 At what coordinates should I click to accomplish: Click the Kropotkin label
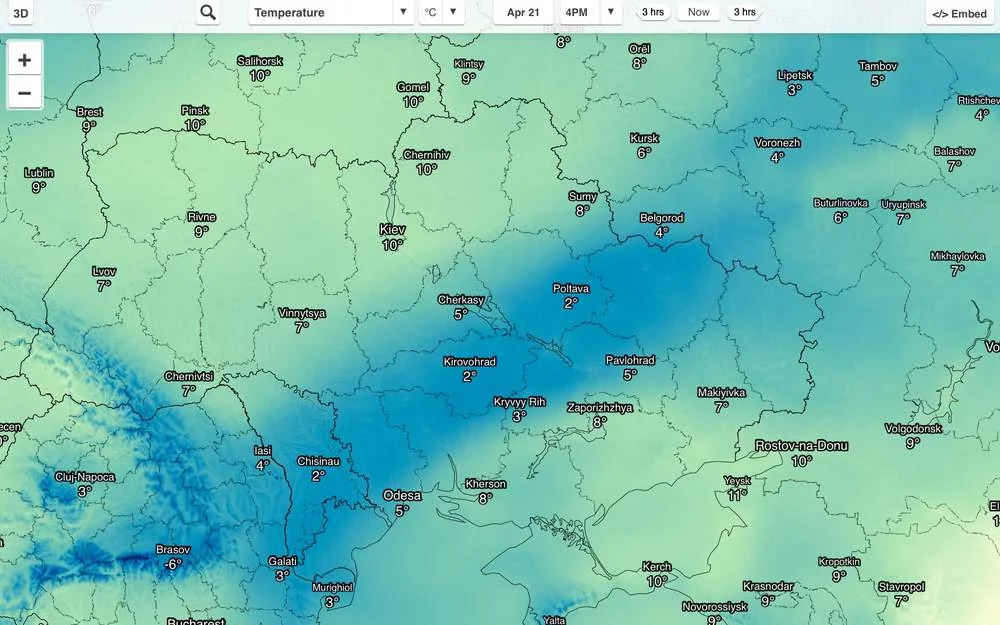(x=839, y=562)
